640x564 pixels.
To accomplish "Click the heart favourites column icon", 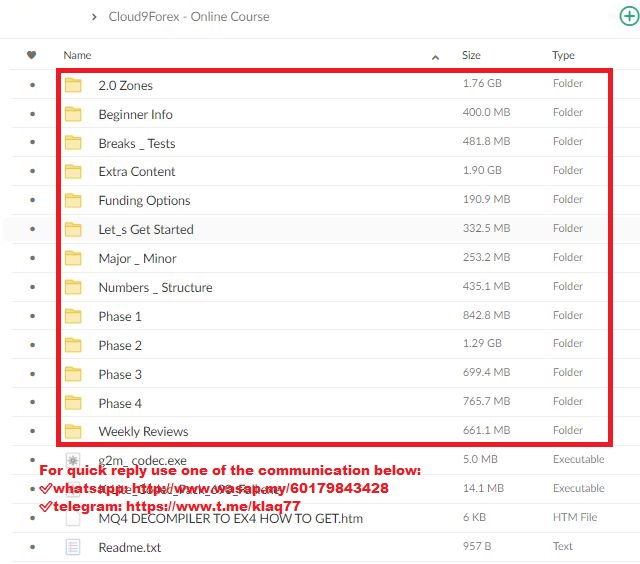I will [x=31, y=55].
